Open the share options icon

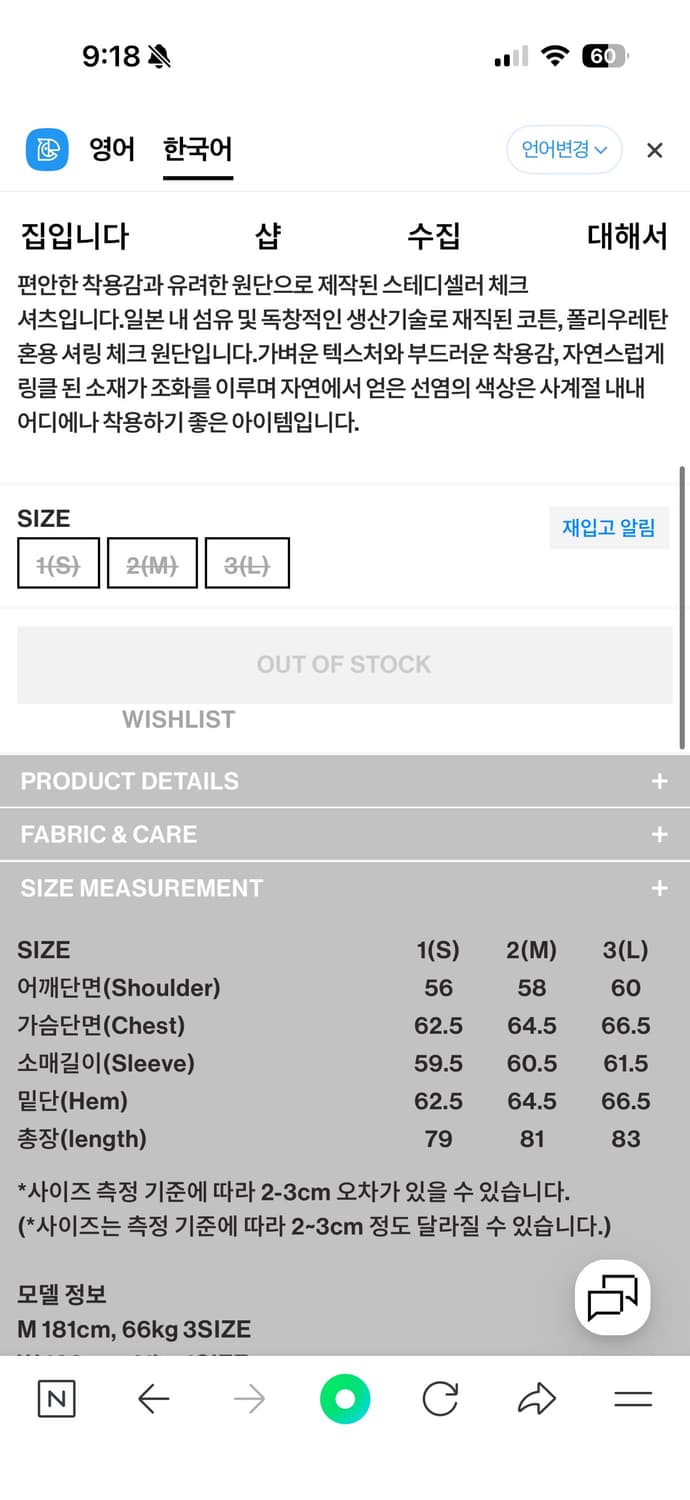(x=536, y=1400)
